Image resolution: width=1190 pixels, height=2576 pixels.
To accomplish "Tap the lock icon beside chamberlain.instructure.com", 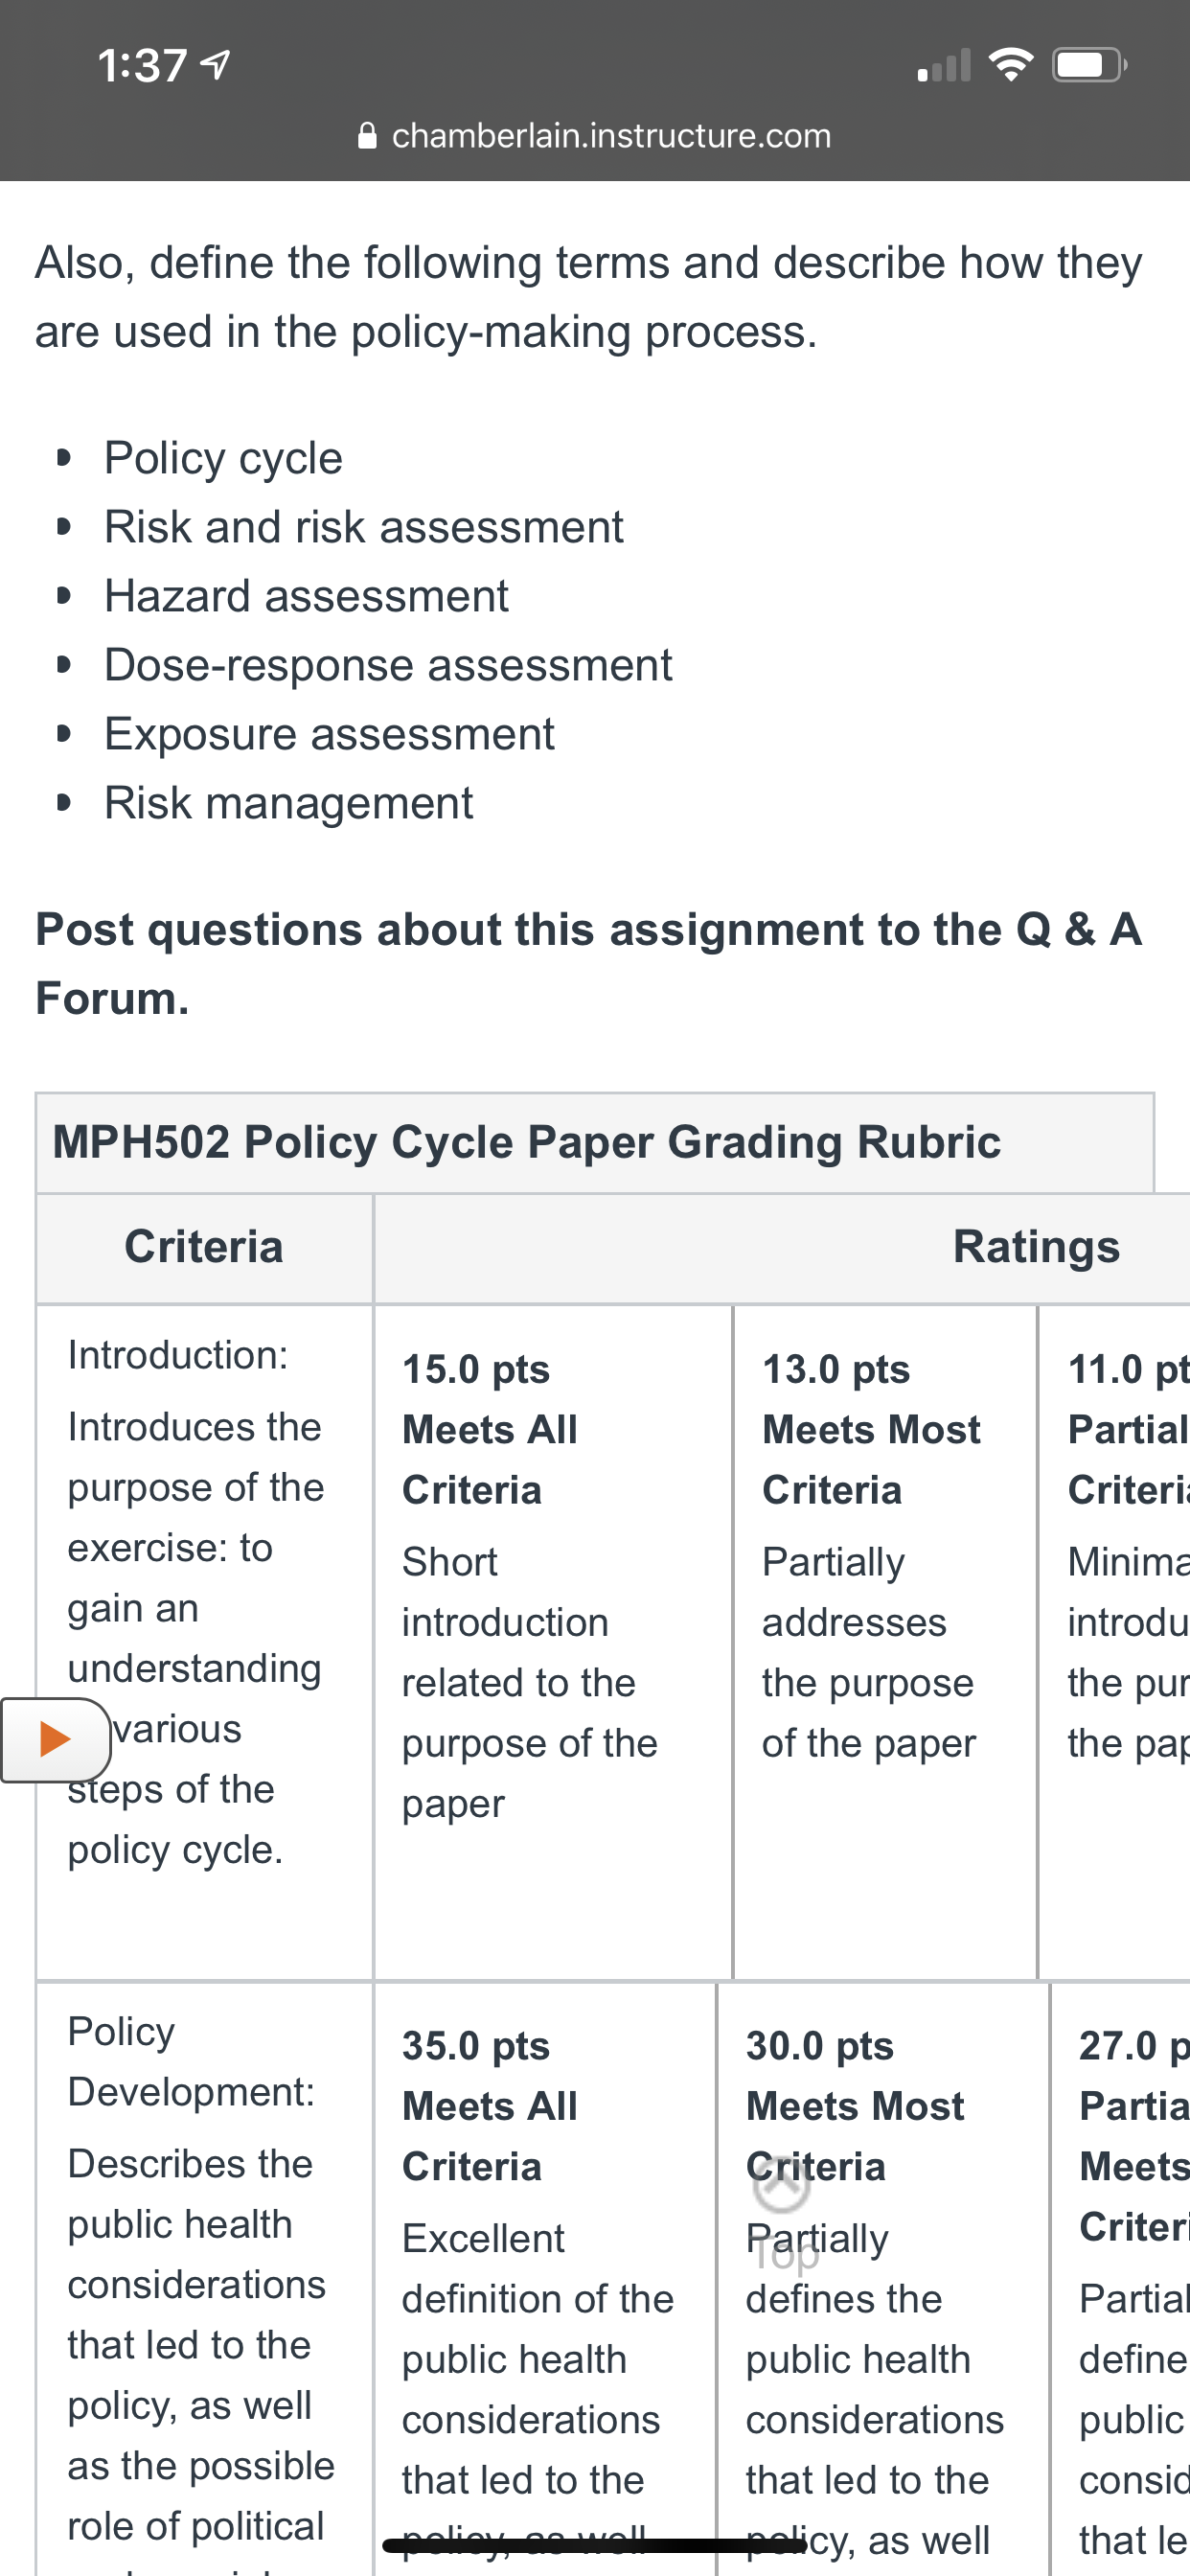I will [367, 134].
